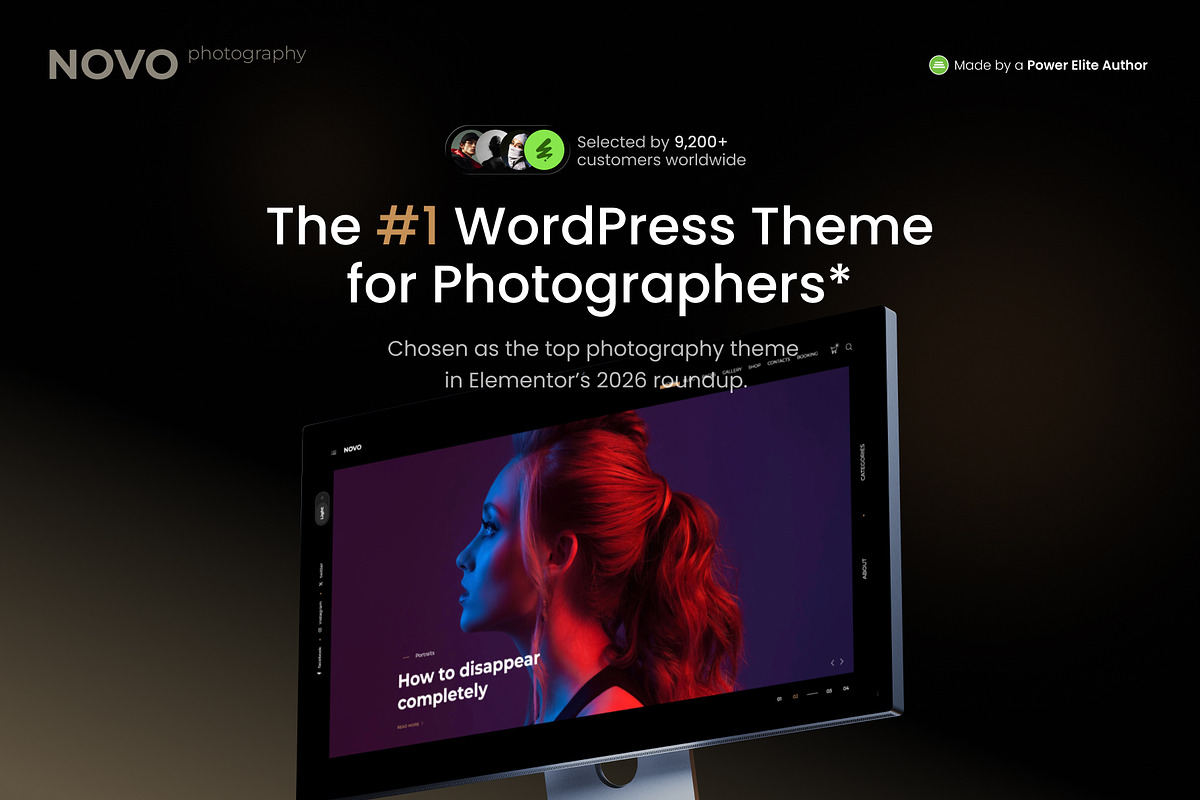Open the hamburger menu beside NOVO logo

[334, 452]
